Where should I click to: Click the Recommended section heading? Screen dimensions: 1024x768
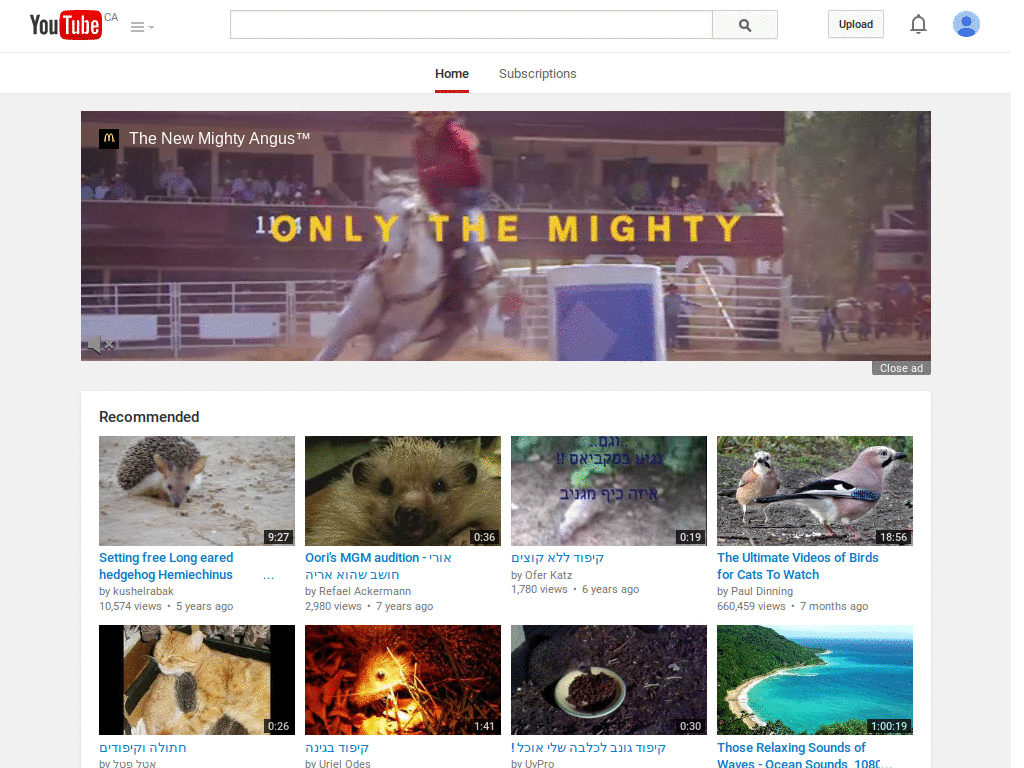(x=149, y=417)
